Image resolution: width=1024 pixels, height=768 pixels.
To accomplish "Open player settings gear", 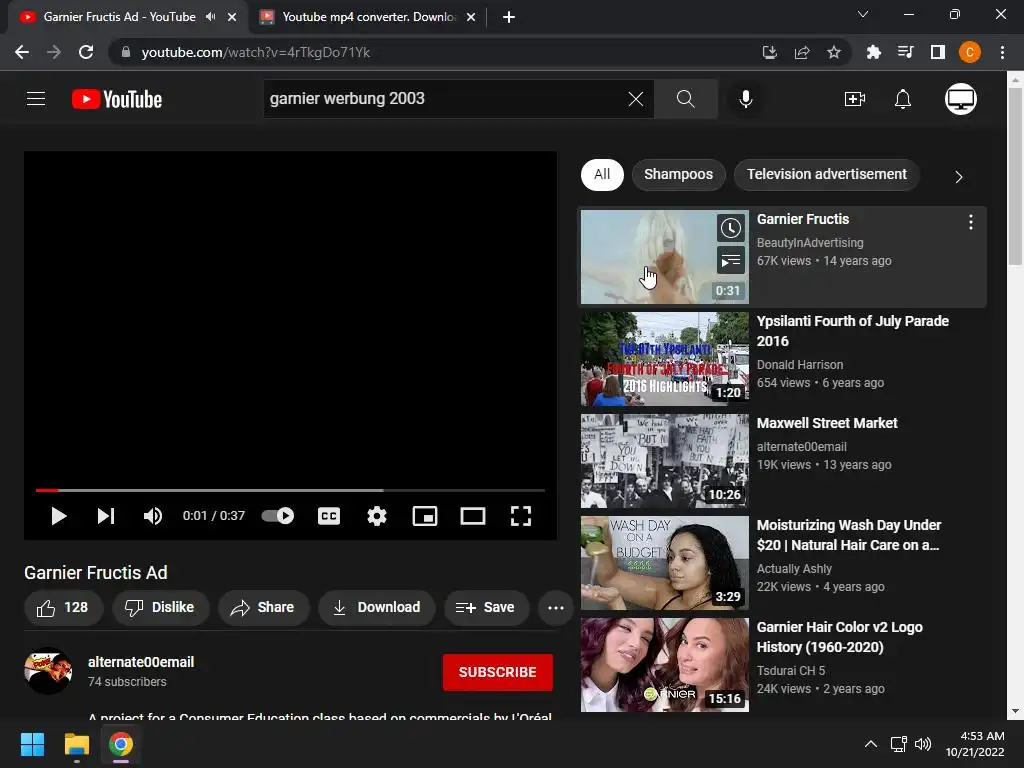I will (377, 516).
